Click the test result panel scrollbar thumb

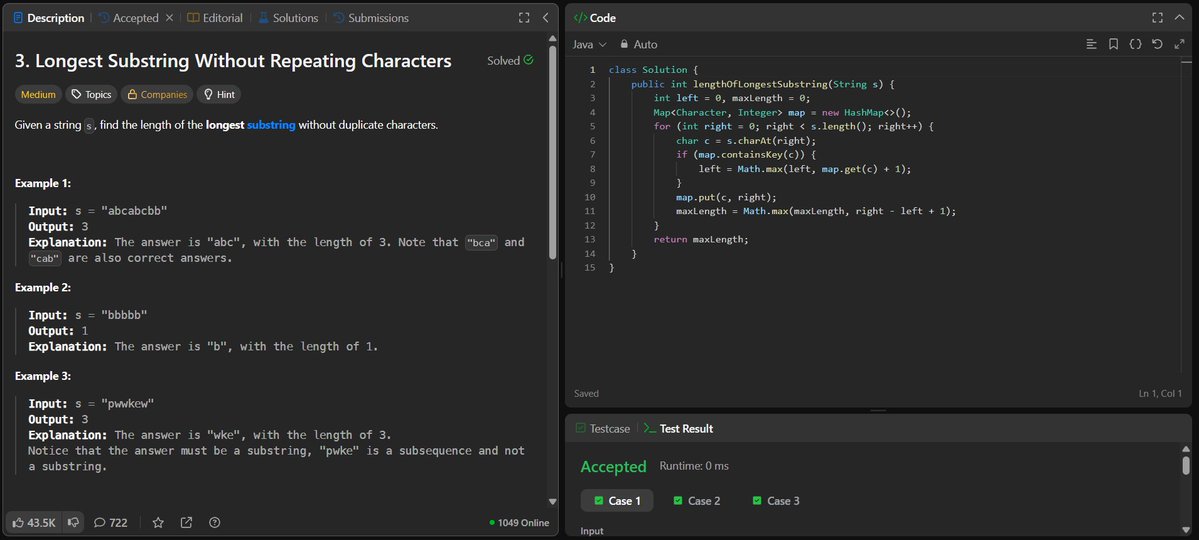point(1186,465)
